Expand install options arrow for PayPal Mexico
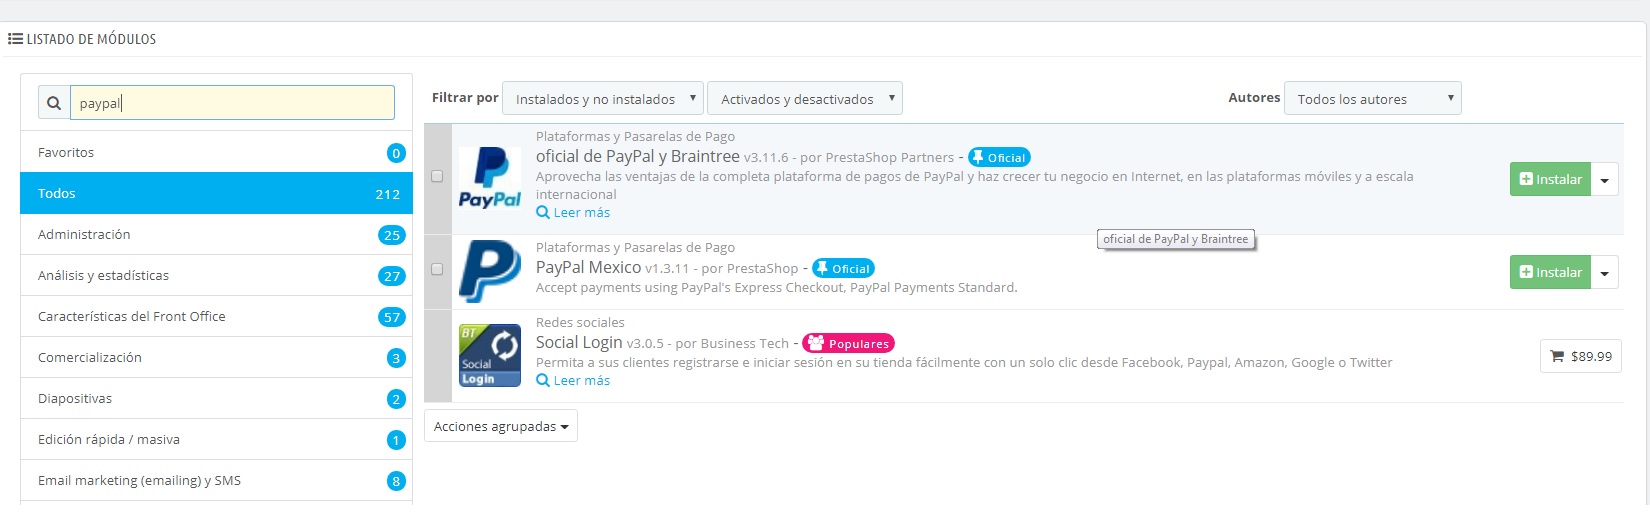The image size is (1650, 526). [1605, 272]
